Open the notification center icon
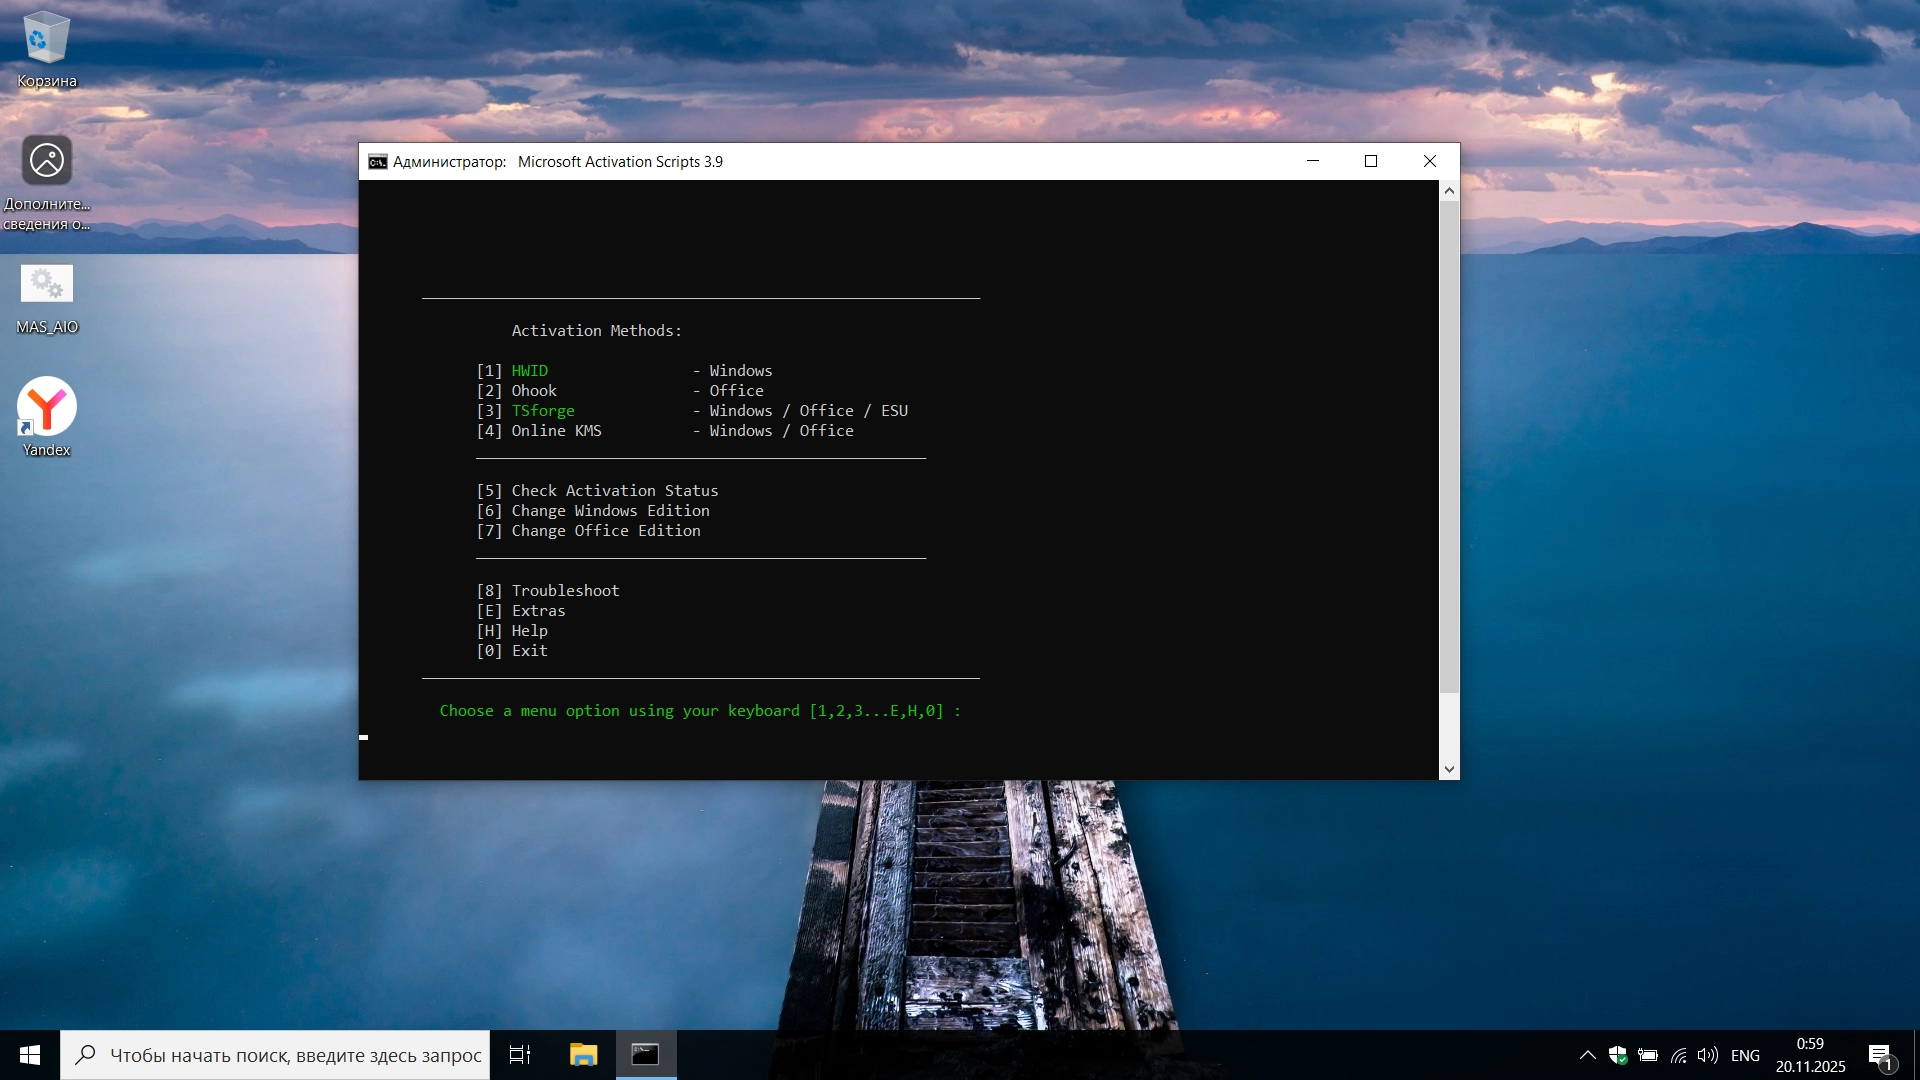Viewport: 1920px width, 1080px height. point(1880,1055)
